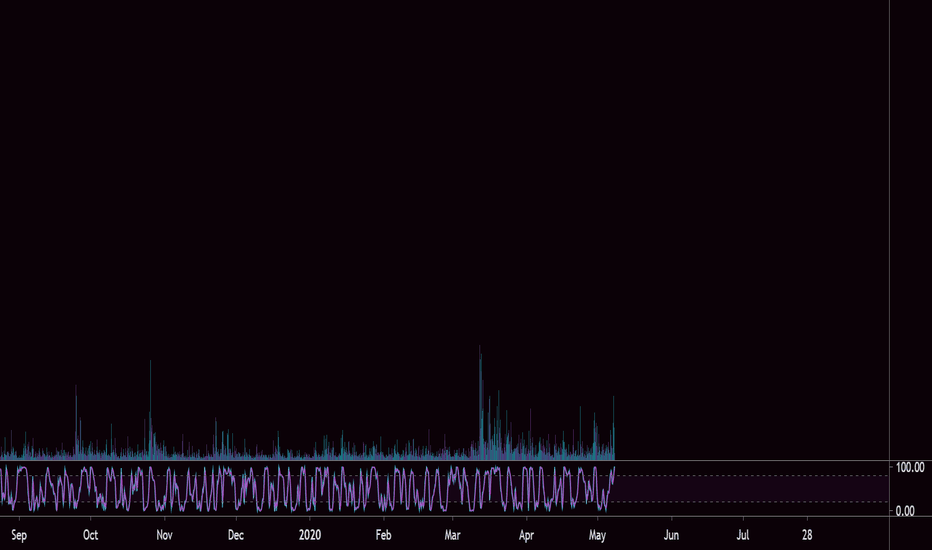This screenshot has height=550, width=932.
Task: Click the Oct label on time axis
Action: (90, 535)
